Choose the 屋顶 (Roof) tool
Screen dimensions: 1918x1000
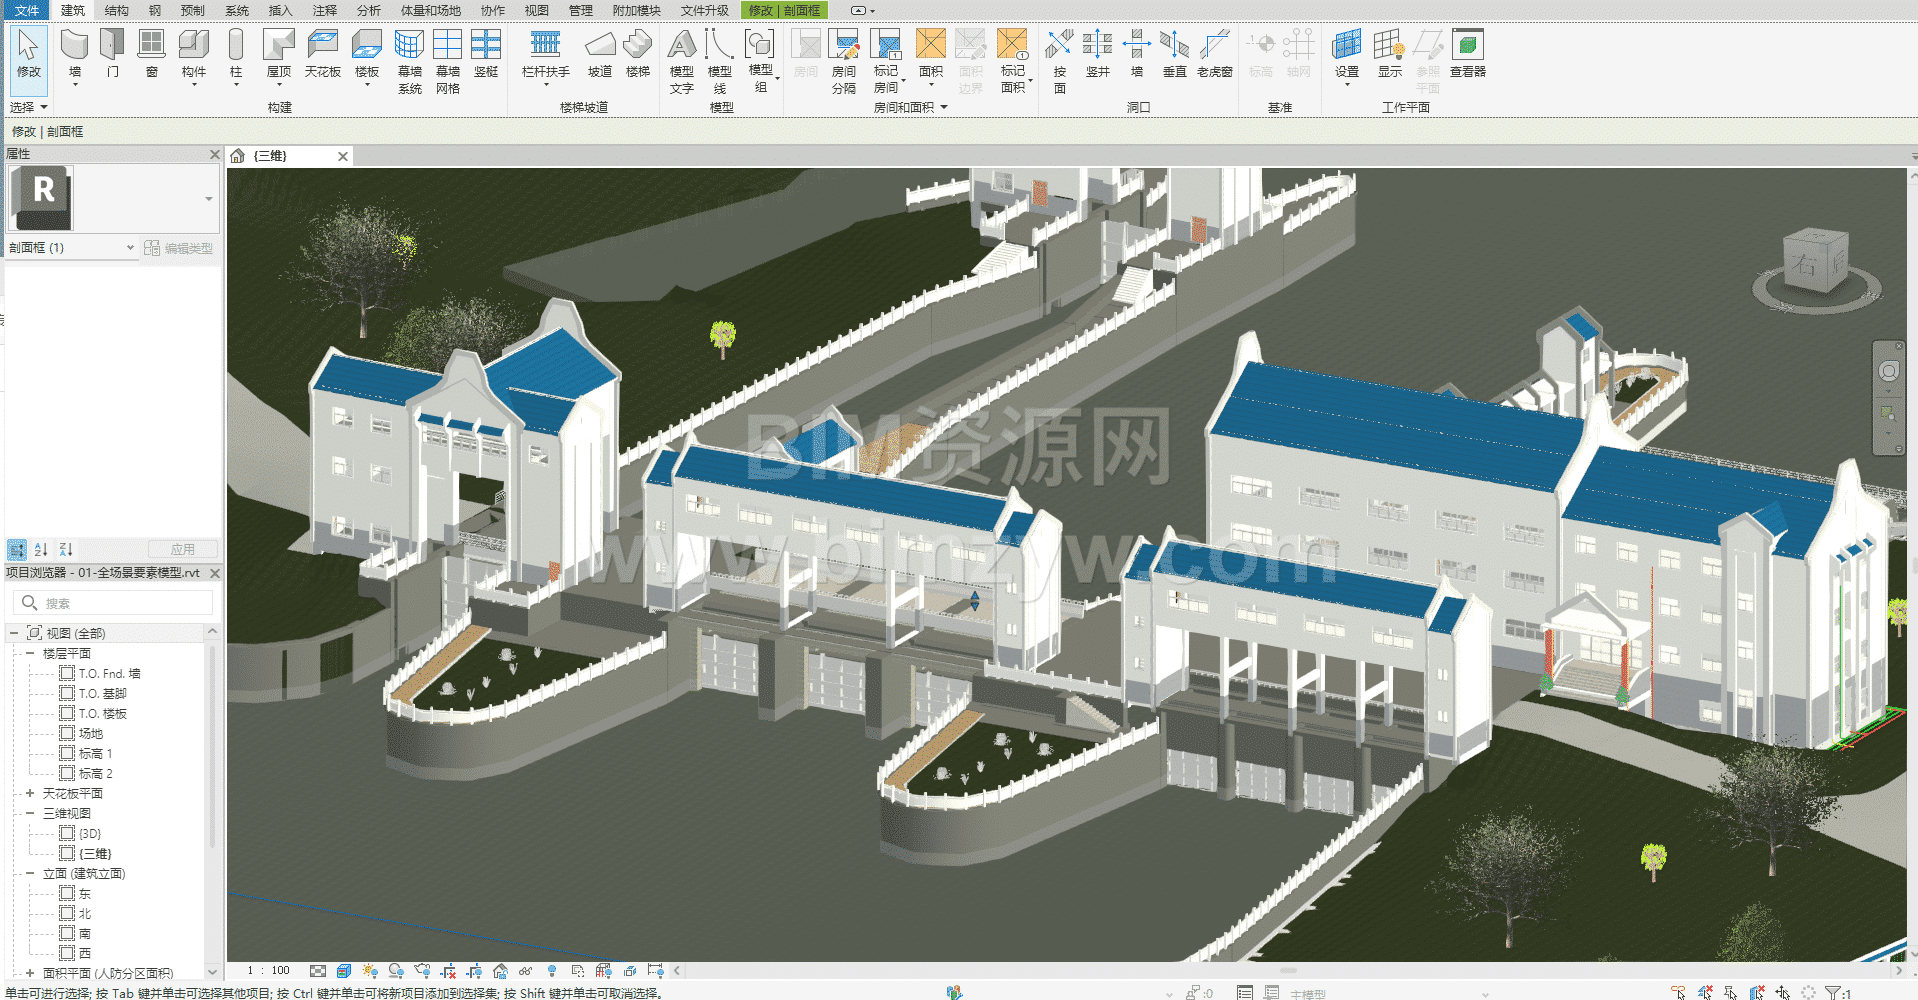(x=278, y=54)
